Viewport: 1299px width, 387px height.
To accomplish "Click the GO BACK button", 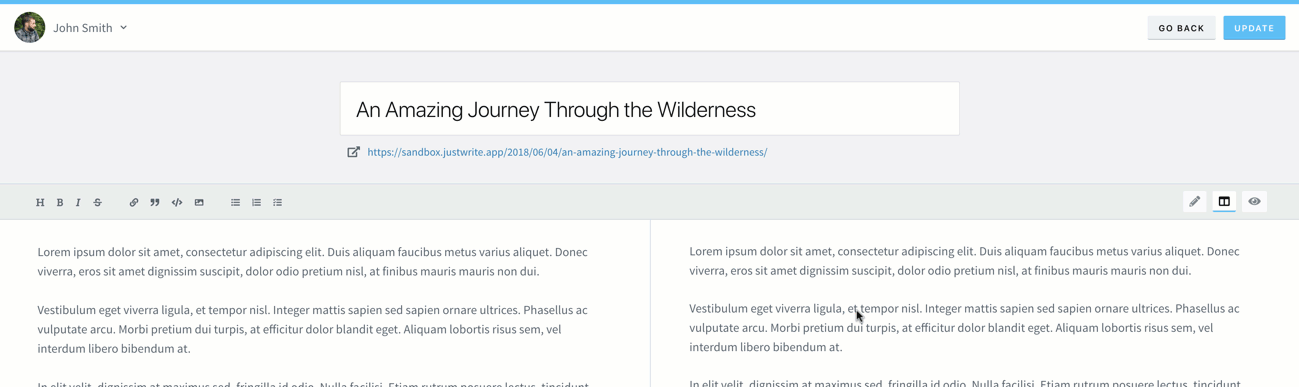I will pyautogui.click(x=1181, y=28).
